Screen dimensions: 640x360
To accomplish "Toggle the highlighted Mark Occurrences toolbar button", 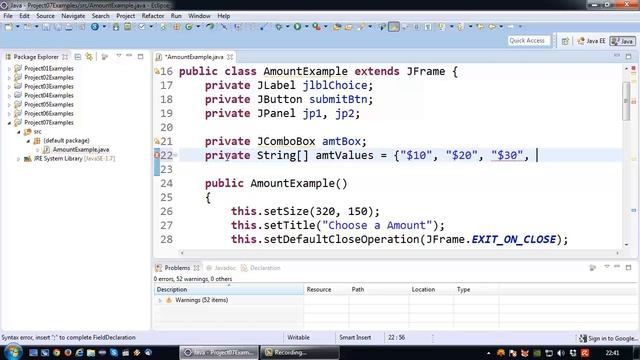I will coord(394,27).
